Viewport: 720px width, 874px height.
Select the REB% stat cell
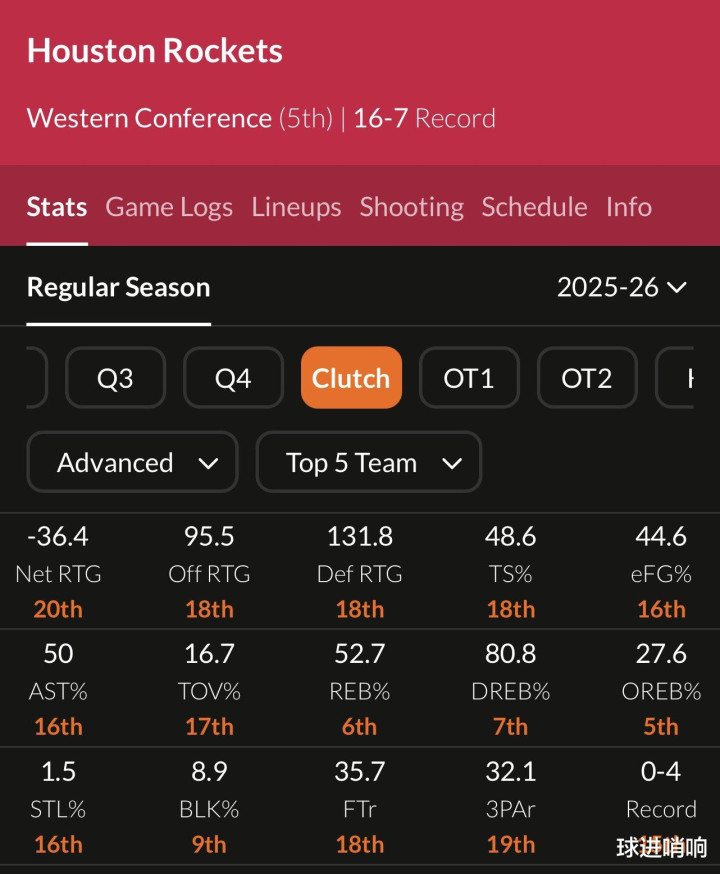pyautogui.click(x=360, y=690)
